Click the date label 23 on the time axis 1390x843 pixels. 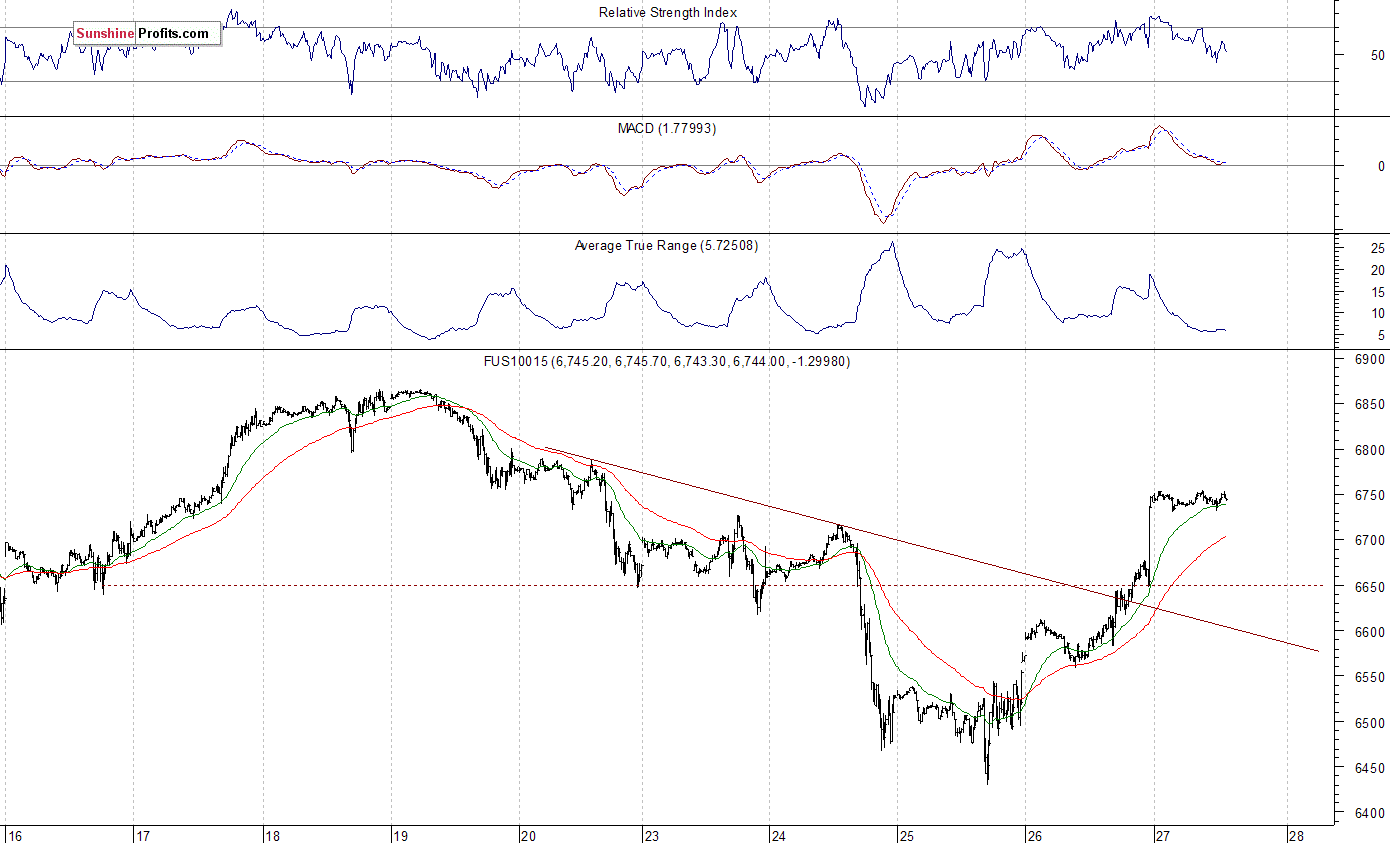[x=652, y=835]
